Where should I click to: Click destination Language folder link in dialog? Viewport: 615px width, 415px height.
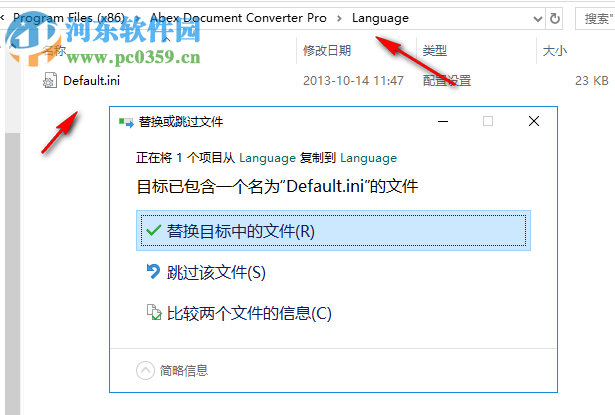368,158
